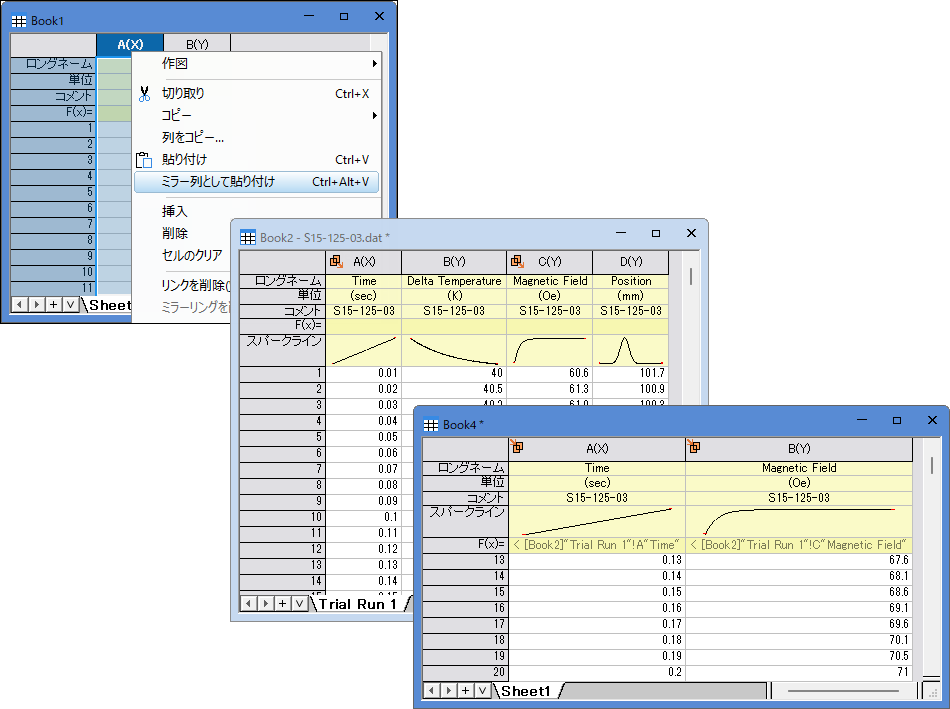
Task: Click the previous sheet arrow in Book2
Action: tap(248, 604)
